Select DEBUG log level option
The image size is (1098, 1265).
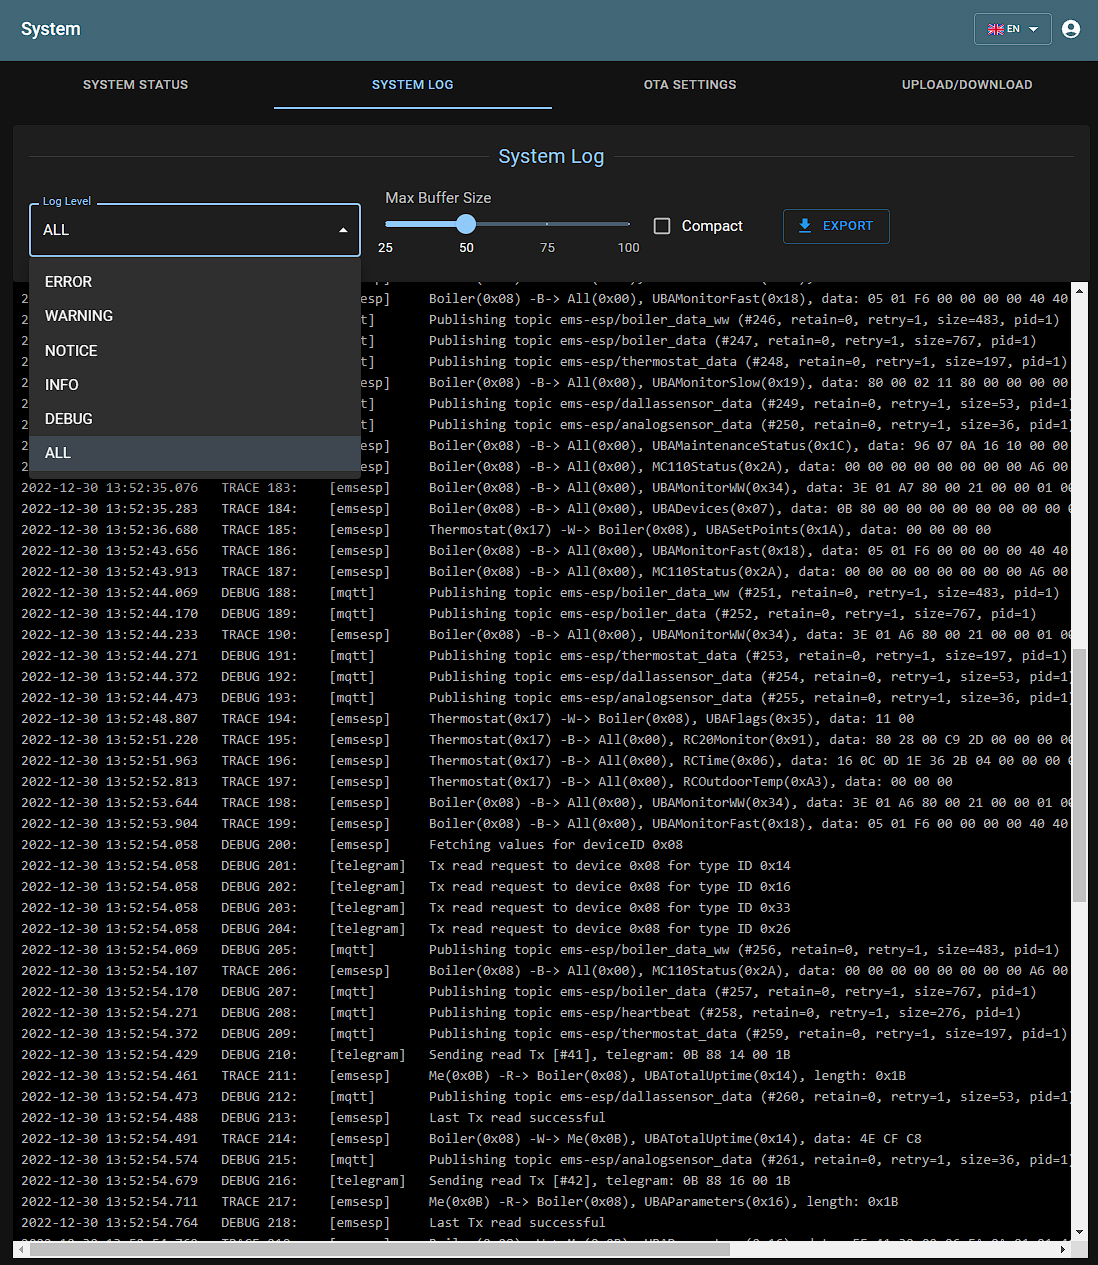coord(69,419)
